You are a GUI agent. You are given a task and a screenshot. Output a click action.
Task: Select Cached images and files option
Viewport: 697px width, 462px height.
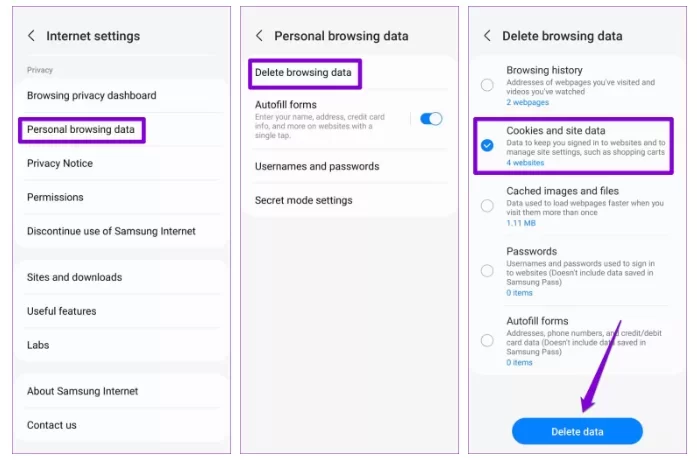coord(487,206)
